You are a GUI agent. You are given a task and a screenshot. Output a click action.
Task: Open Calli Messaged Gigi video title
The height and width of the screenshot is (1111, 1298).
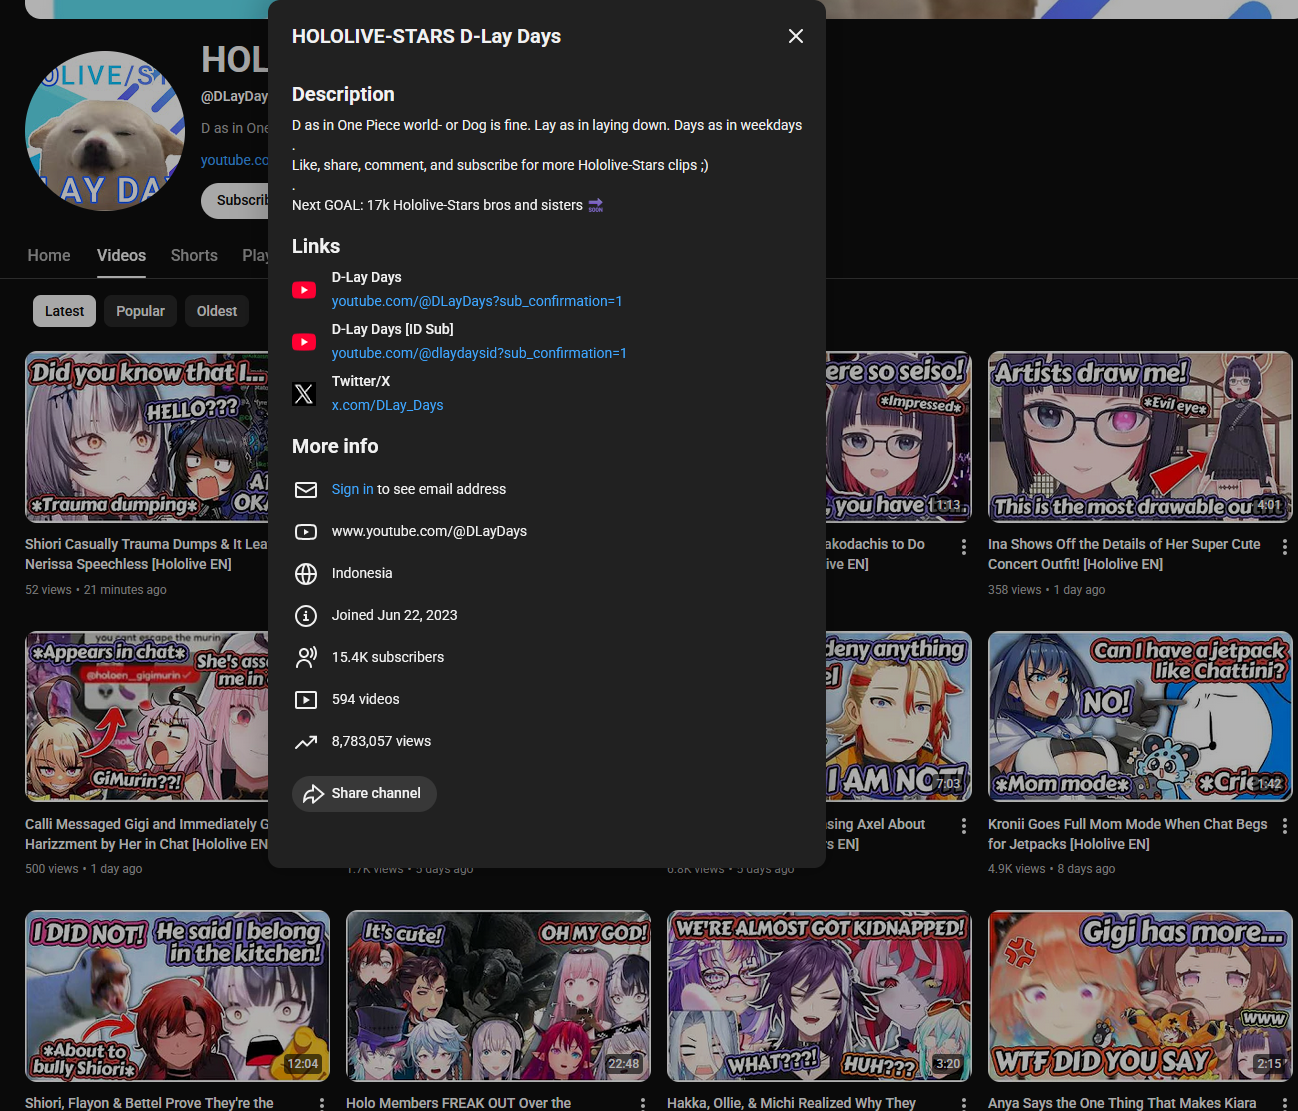click(x=147, y=834)
